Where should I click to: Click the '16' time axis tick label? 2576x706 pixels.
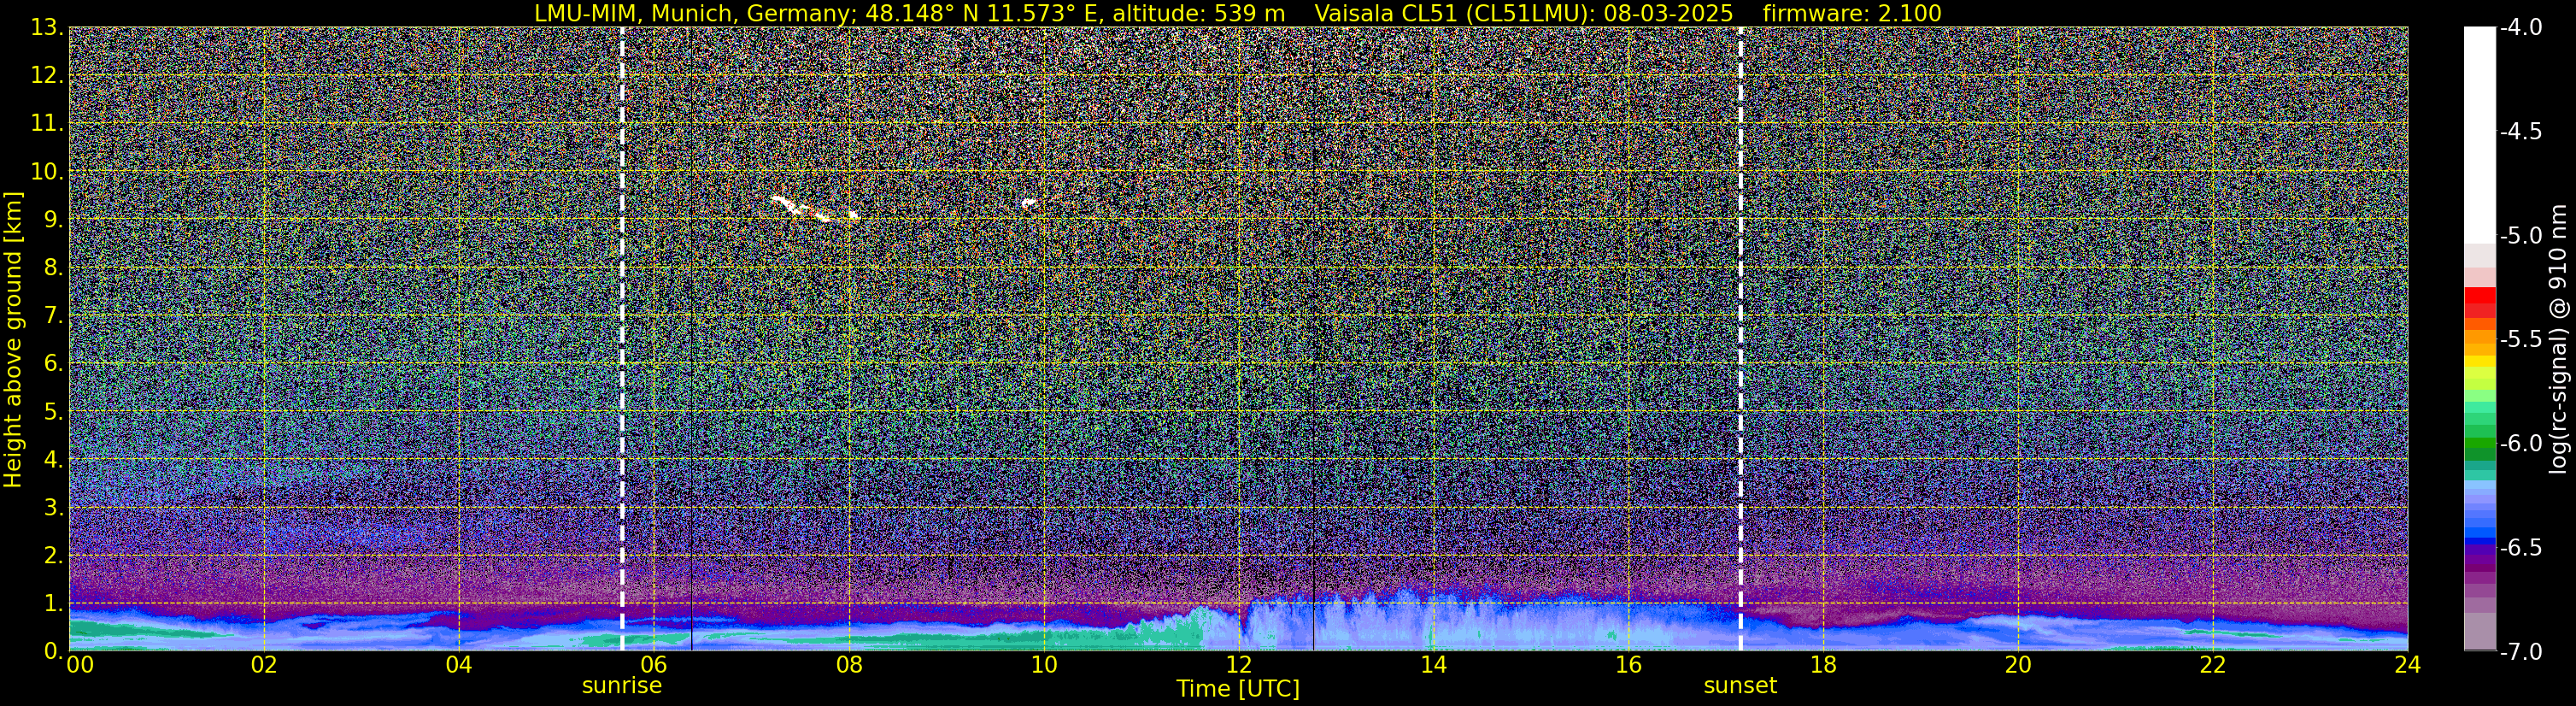point(1628,665)
